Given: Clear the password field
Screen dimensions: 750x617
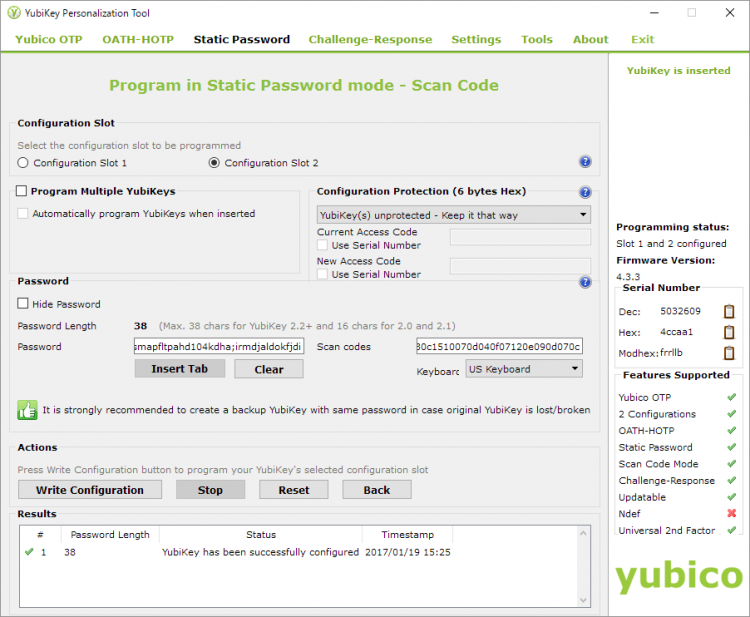Looking at the screenshot, I should 269,369.
